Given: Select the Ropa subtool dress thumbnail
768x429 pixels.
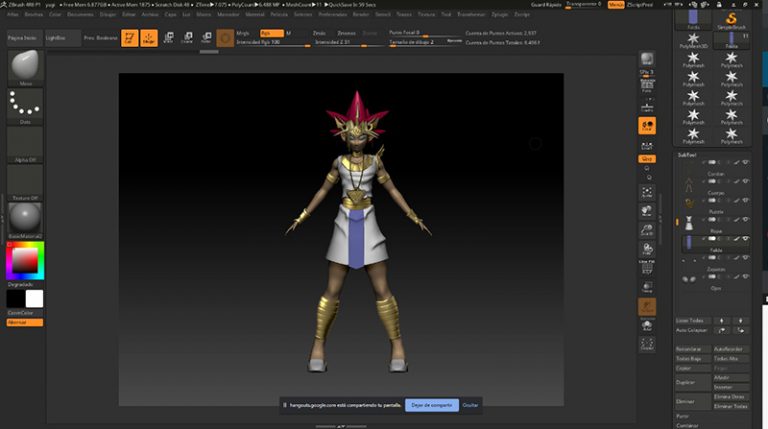Looking at the screenshot, I should click(x=689, y=223).
